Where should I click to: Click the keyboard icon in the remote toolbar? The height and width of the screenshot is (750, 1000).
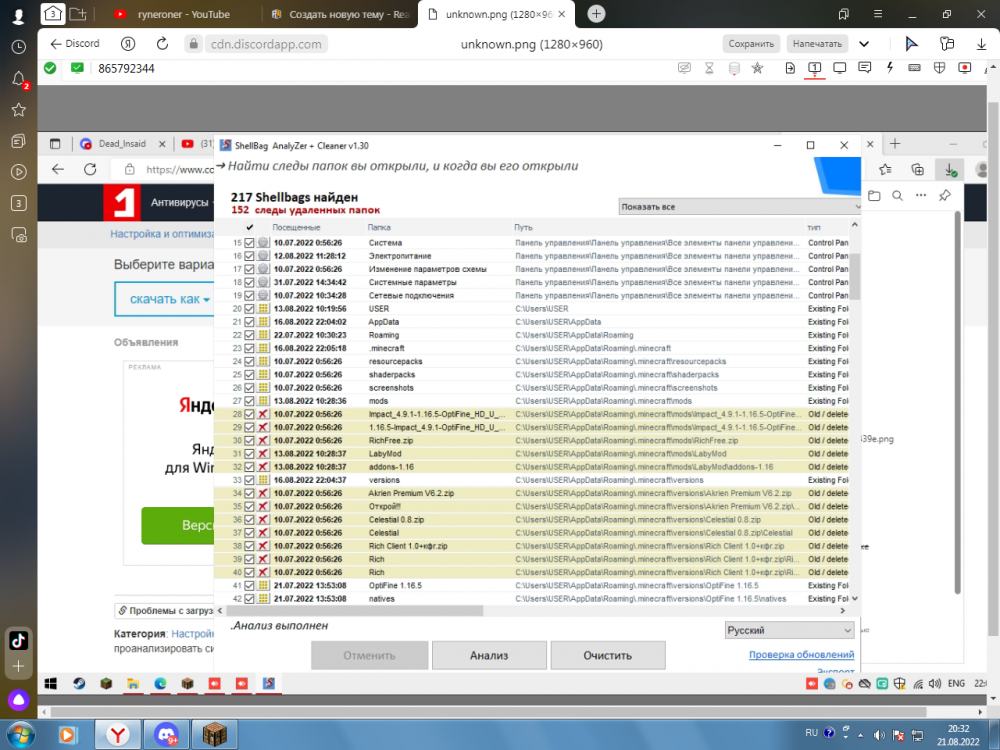915,68
